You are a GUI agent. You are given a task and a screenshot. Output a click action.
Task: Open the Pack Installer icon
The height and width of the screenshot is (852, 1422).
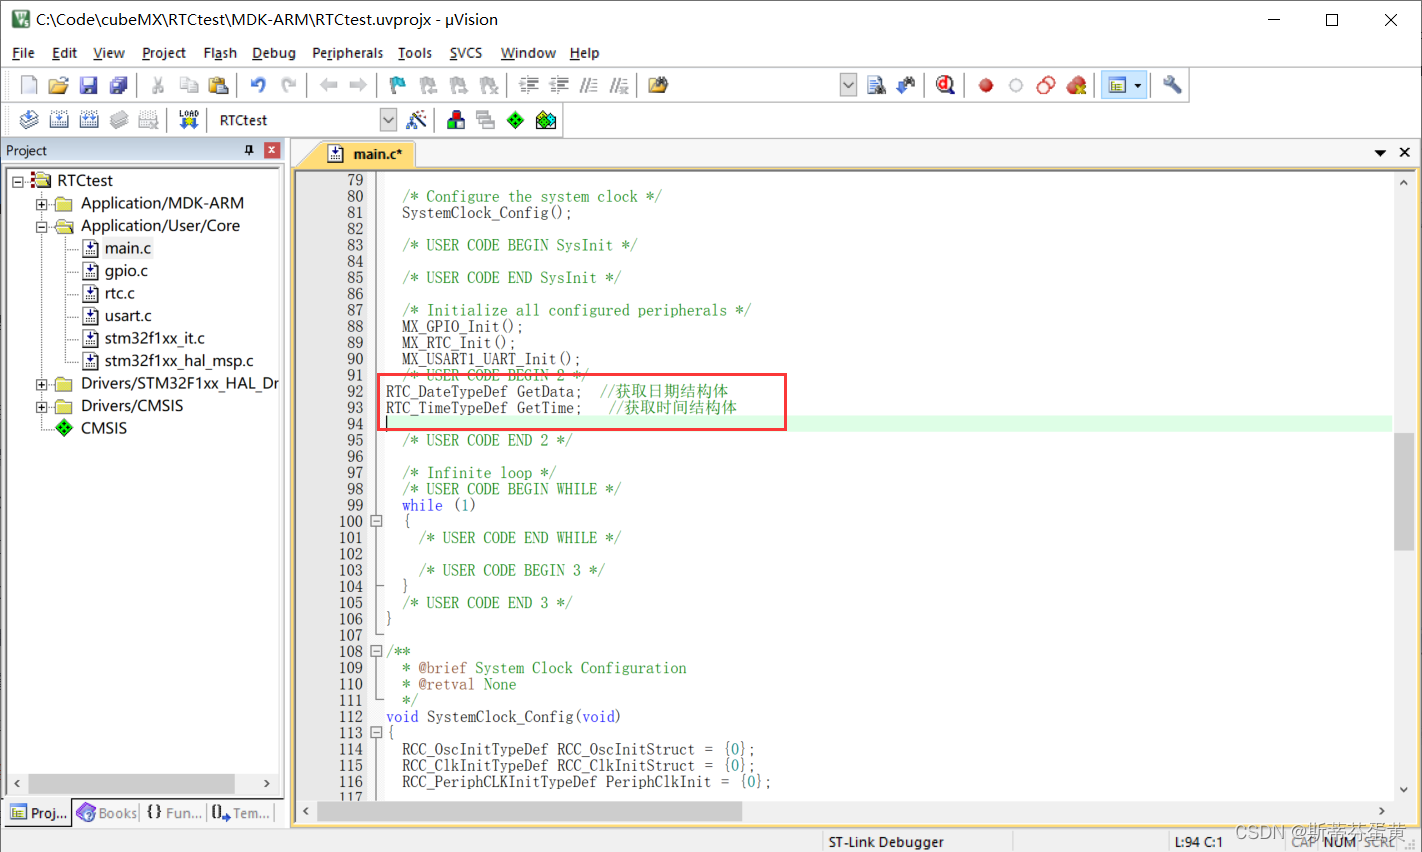546,120
